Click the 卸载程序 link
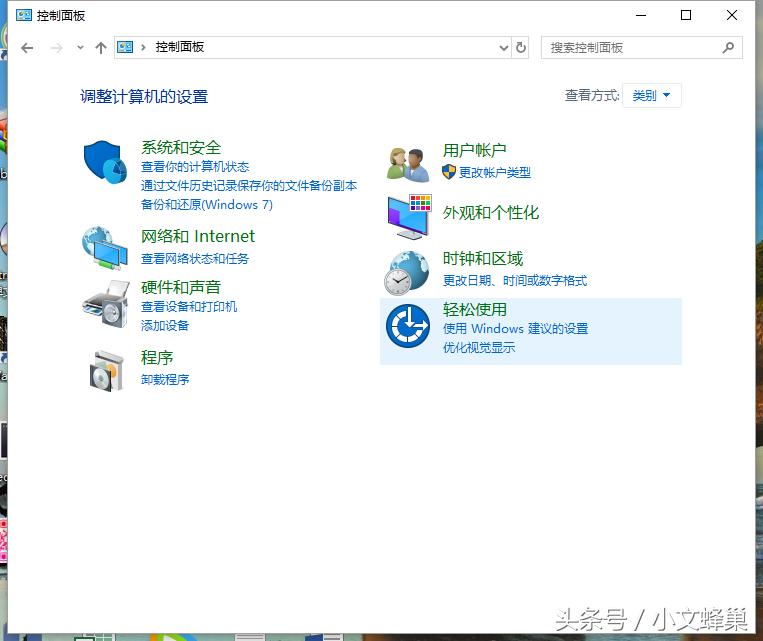 point(165,380)
